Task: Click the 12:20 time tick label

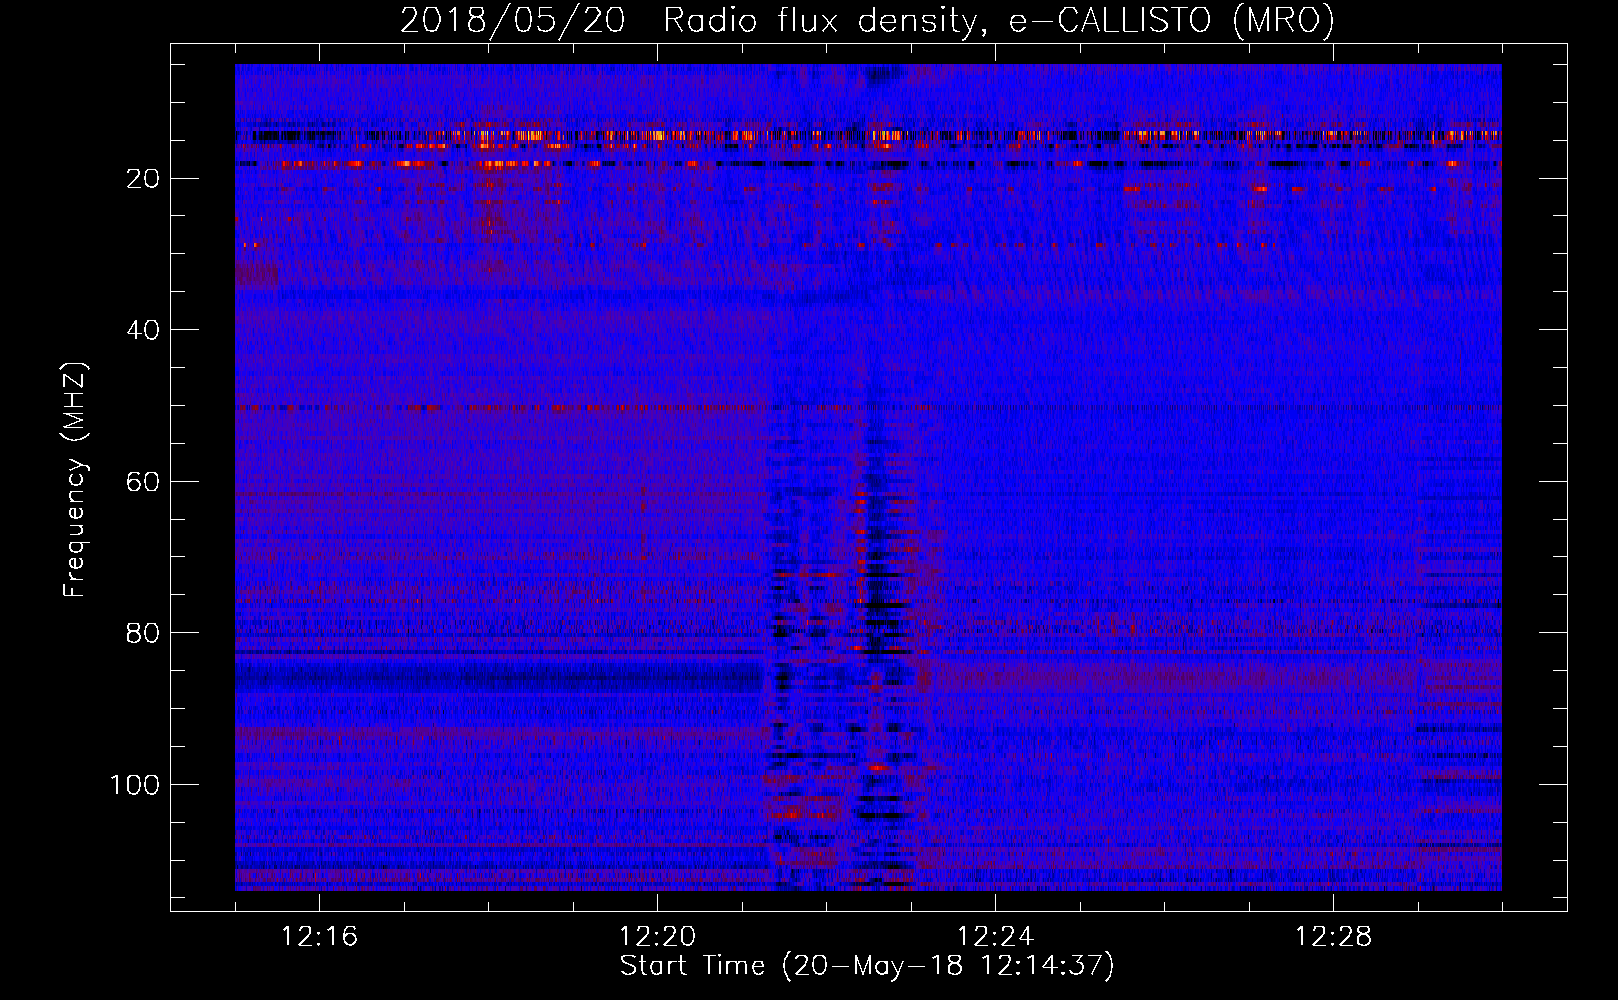Action: point(657,937)
